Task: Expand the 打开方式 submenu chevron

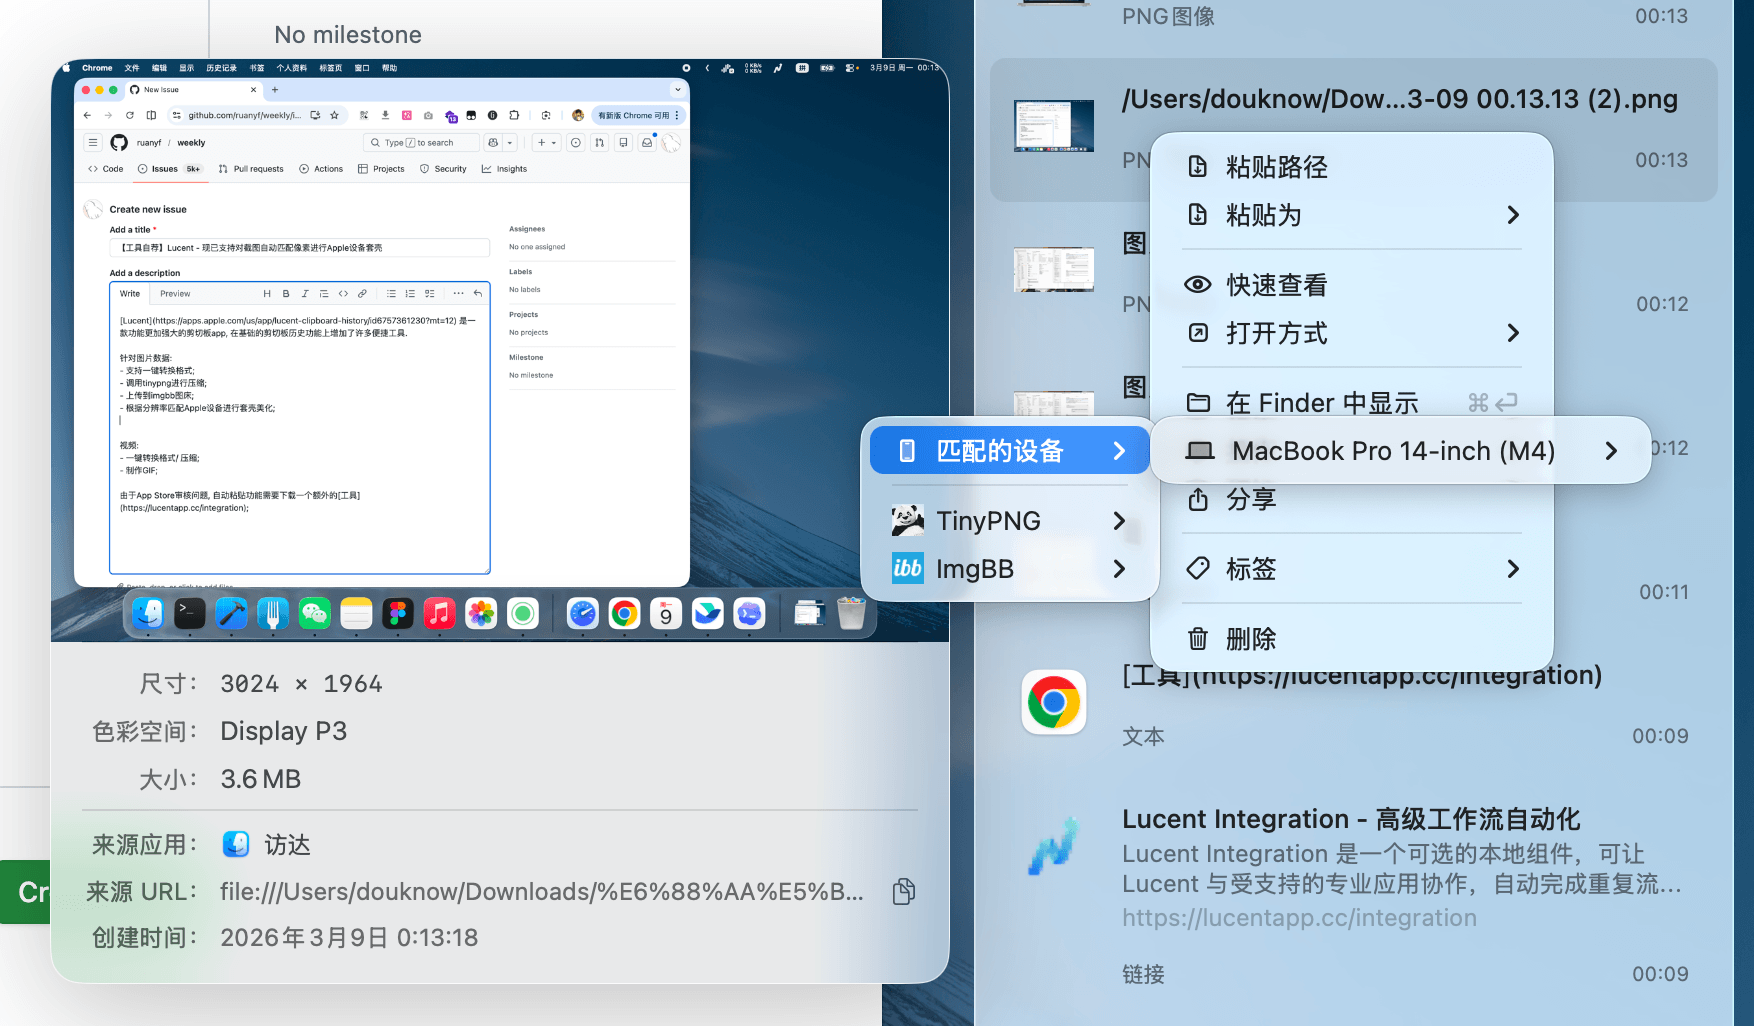Action: click(x=1512, y=333)
